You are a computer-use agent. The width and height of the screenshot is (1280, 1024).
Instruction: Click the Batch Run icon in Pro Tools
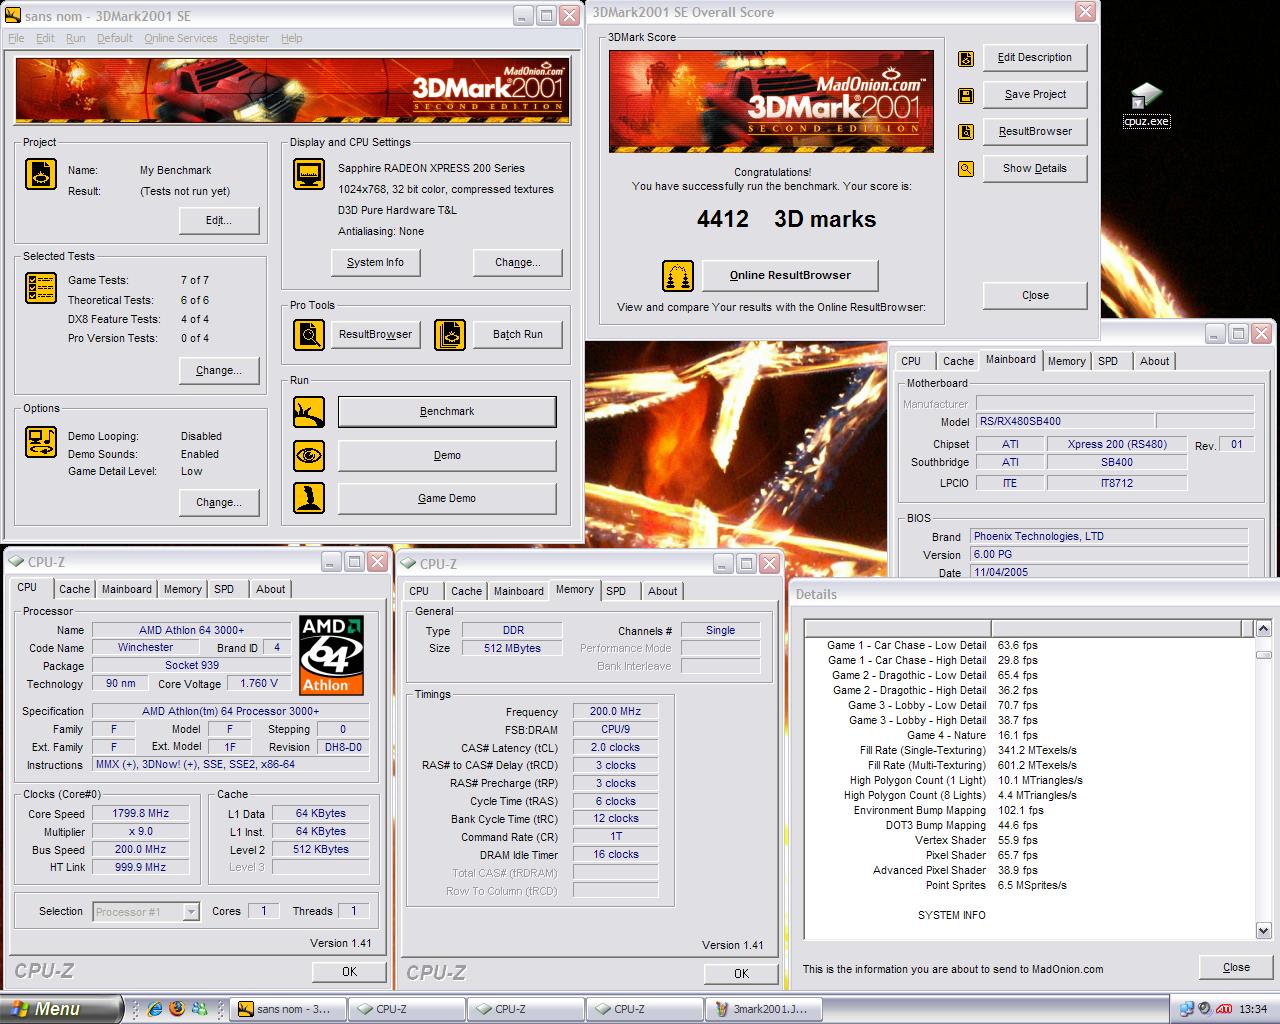pos(450,334)
